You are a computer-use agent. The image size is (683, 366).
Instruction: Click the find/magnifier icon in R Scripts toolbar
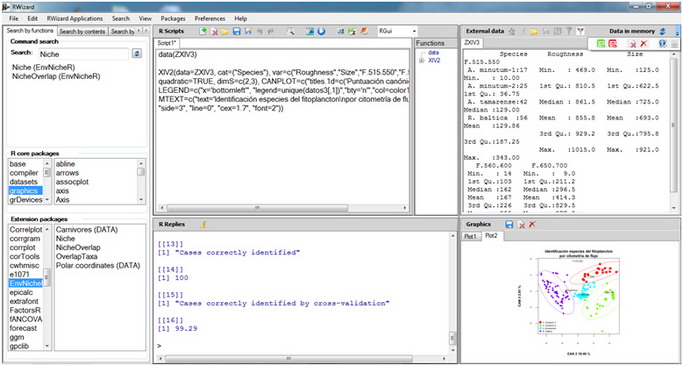click(291, 31)
